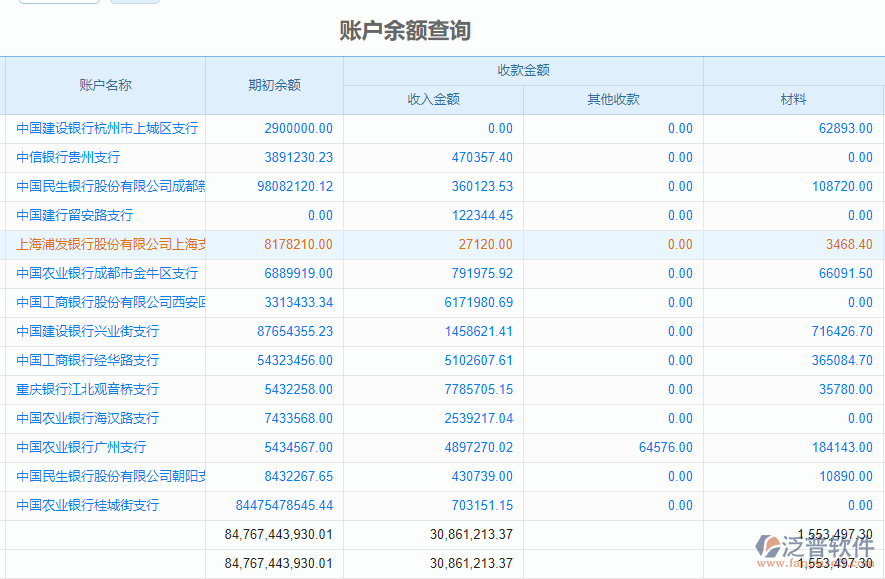This screenshot has height=579, width=885.
Task: Click the 中国建行留安路支行 account name
Action: [x=70, y=215]
